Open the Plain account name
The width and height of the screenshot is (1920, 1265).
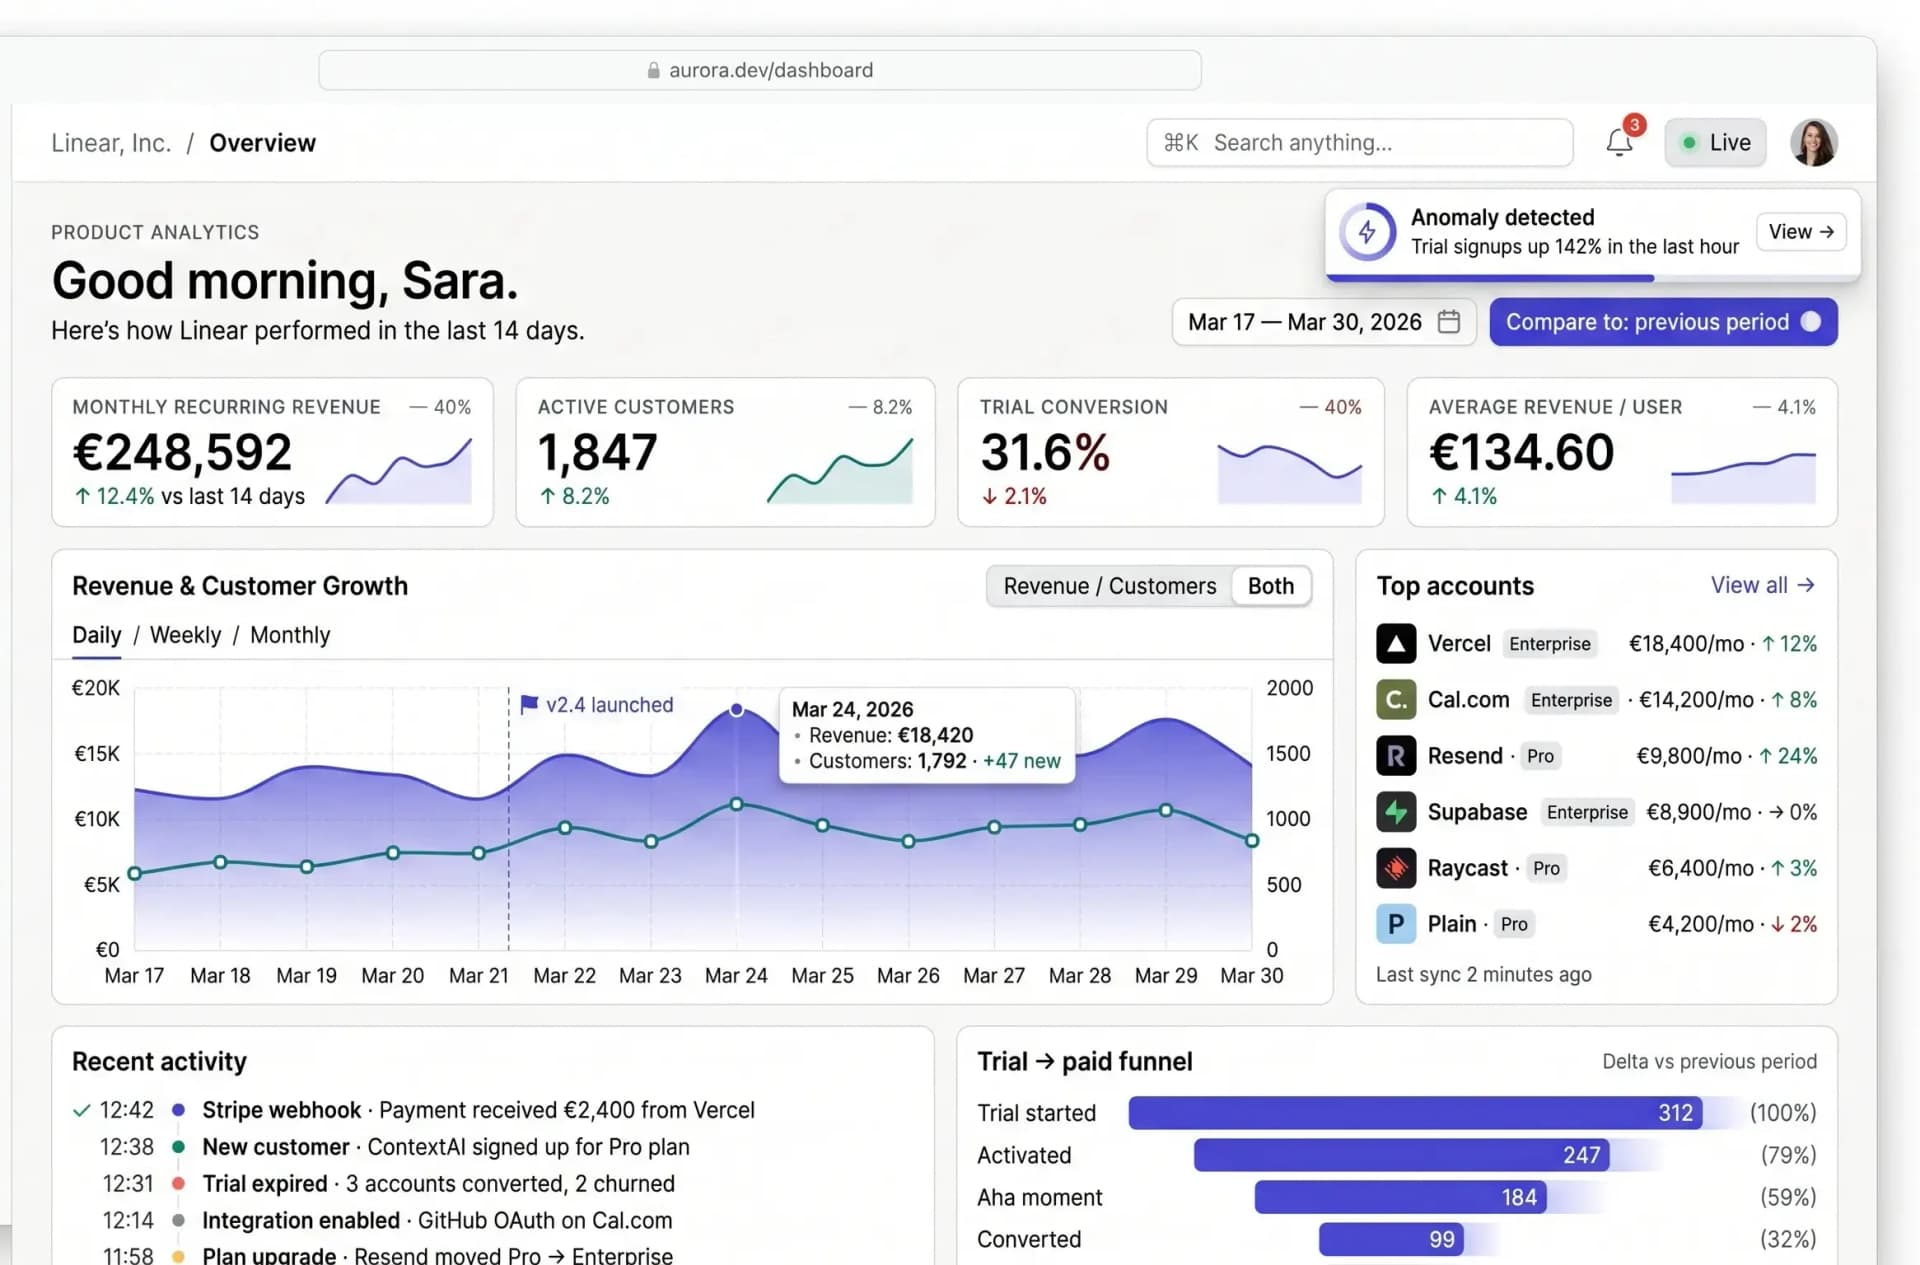(1452, 924)
